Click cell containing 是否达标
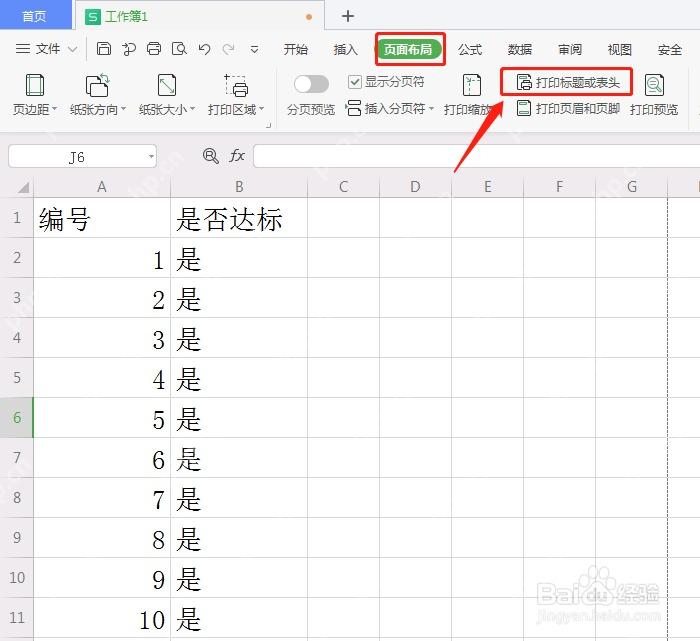Viewport: 700px width, 641px height. 239,218
